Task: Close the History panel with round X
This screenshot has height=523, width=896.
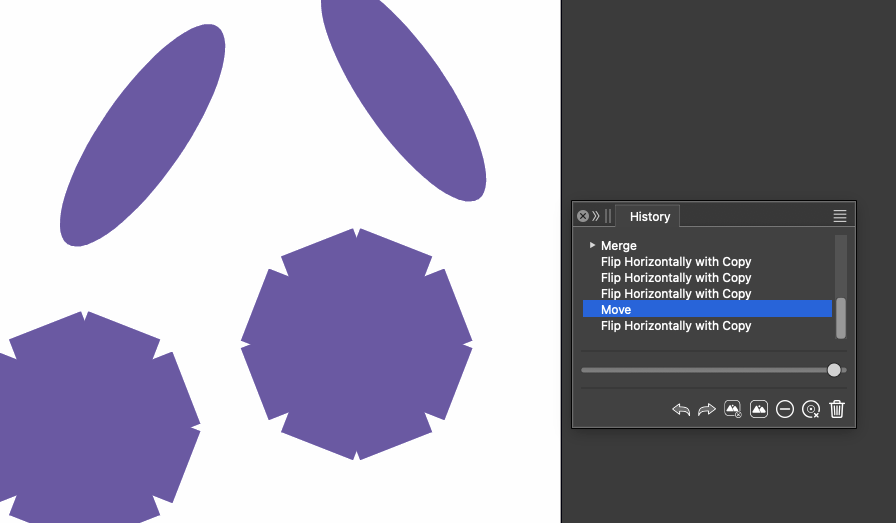Action: 583,216
